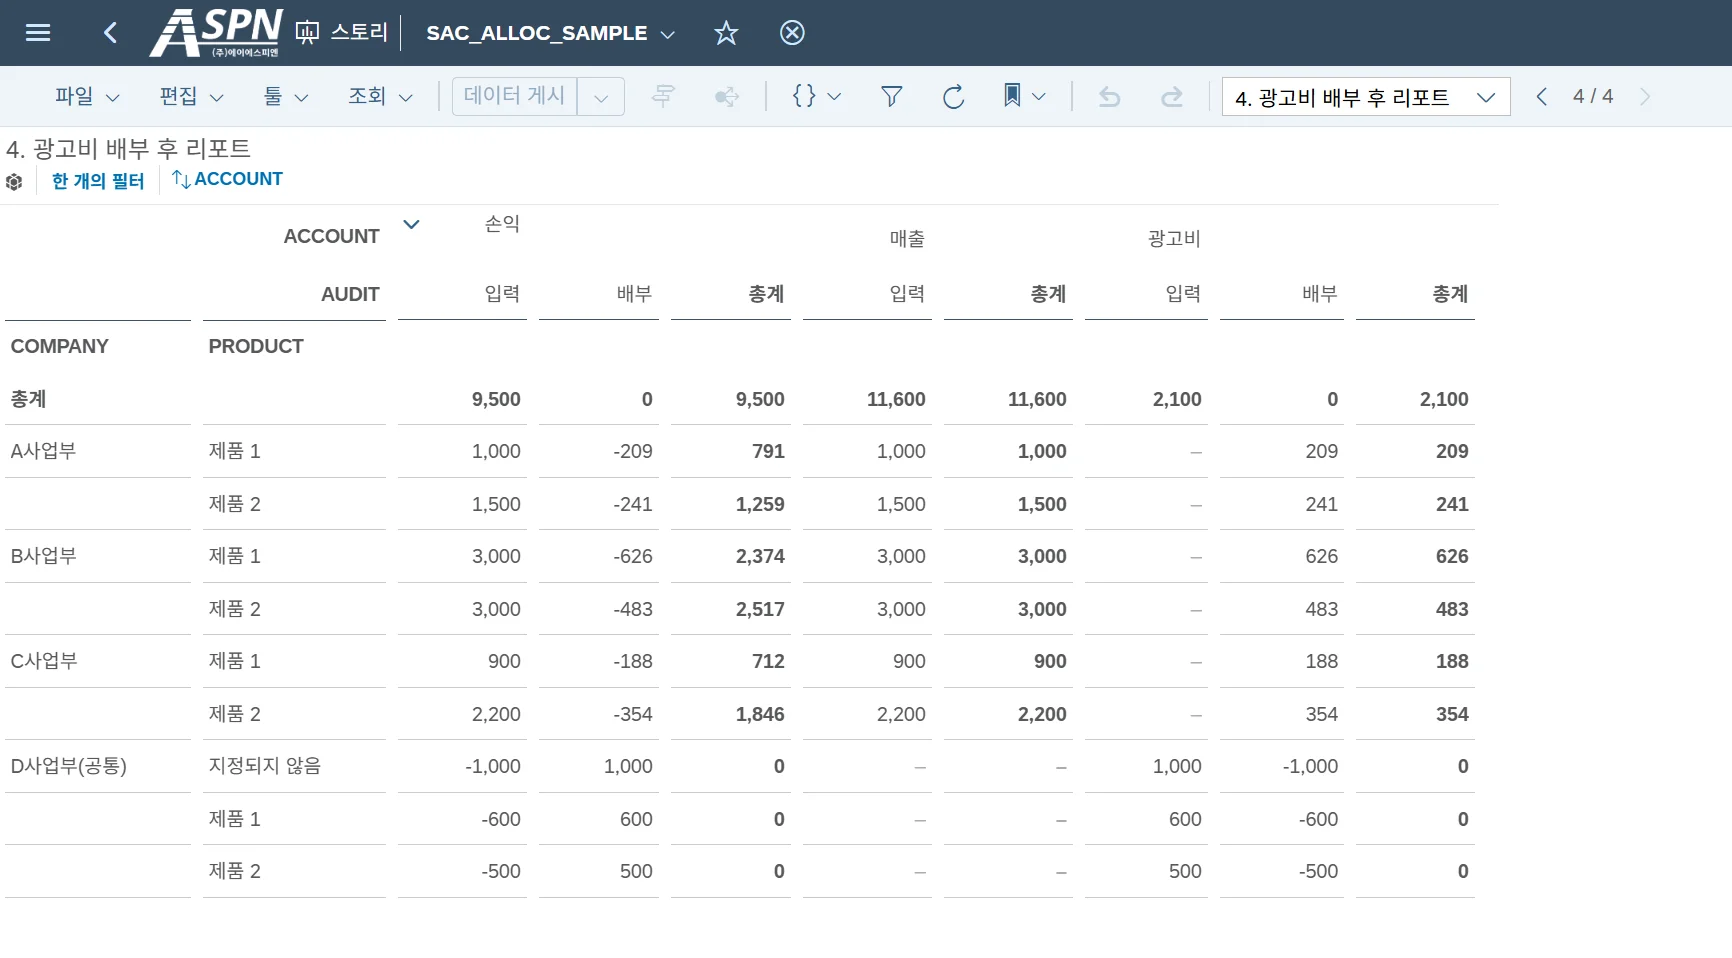Screen dimensions: 1732x958
Task: Click the refresh icon in toolbar
Action: 953,96
